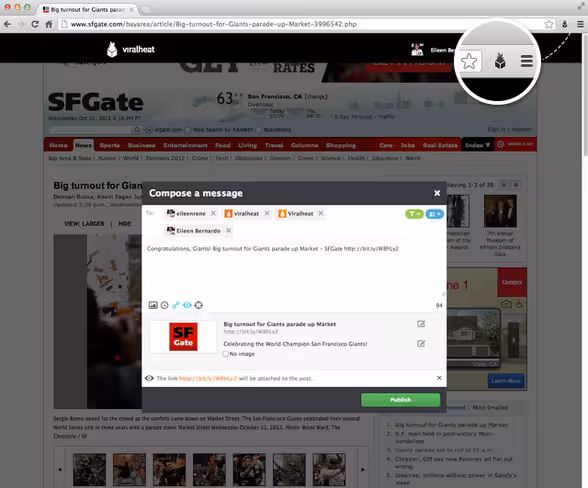
Task: Attach an image with the picture icon
Action: point(153,305)
